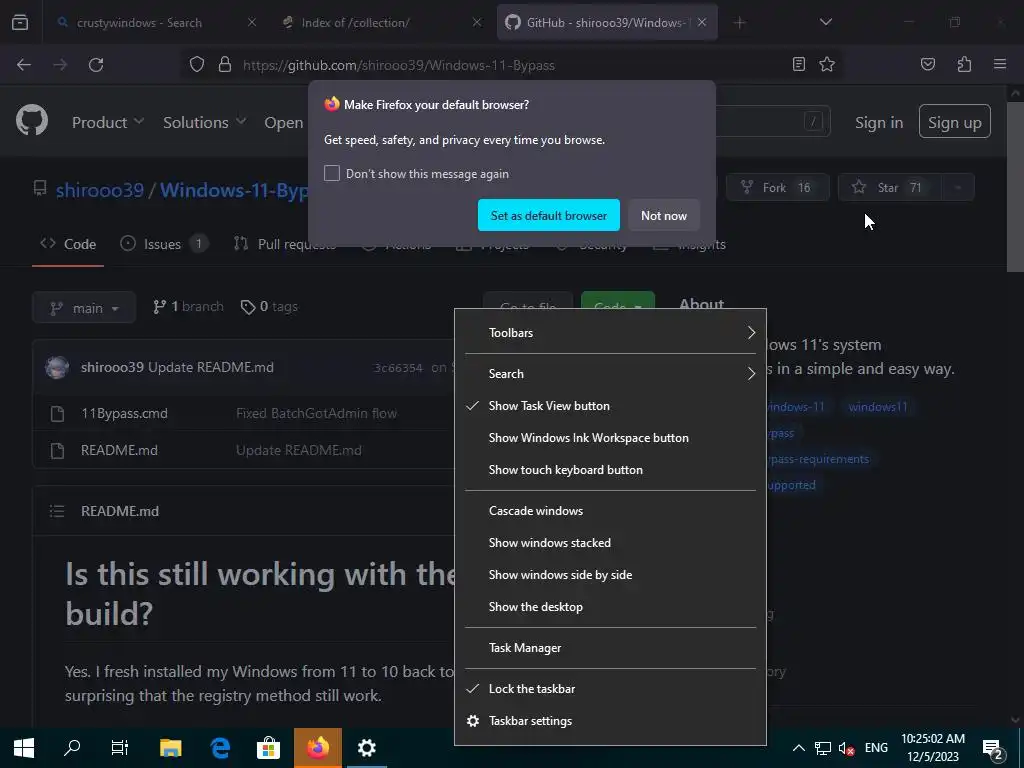This screenshot has width=1024, height=768.
Task: Click the padlock site security icon
Action: (x=225, y=65)
